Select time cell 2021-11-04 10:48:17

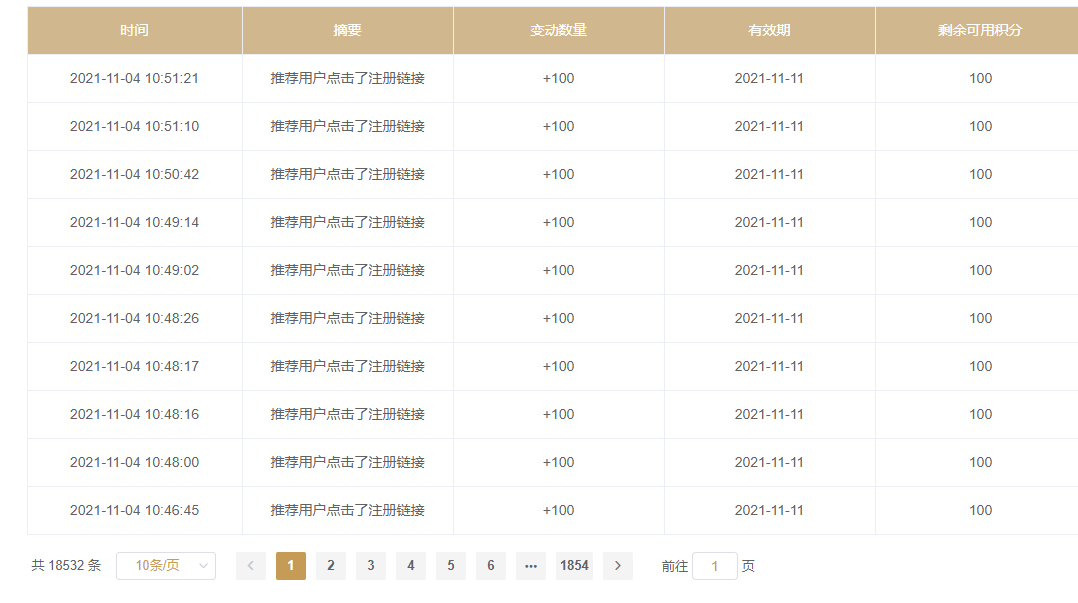pos(134,366)
